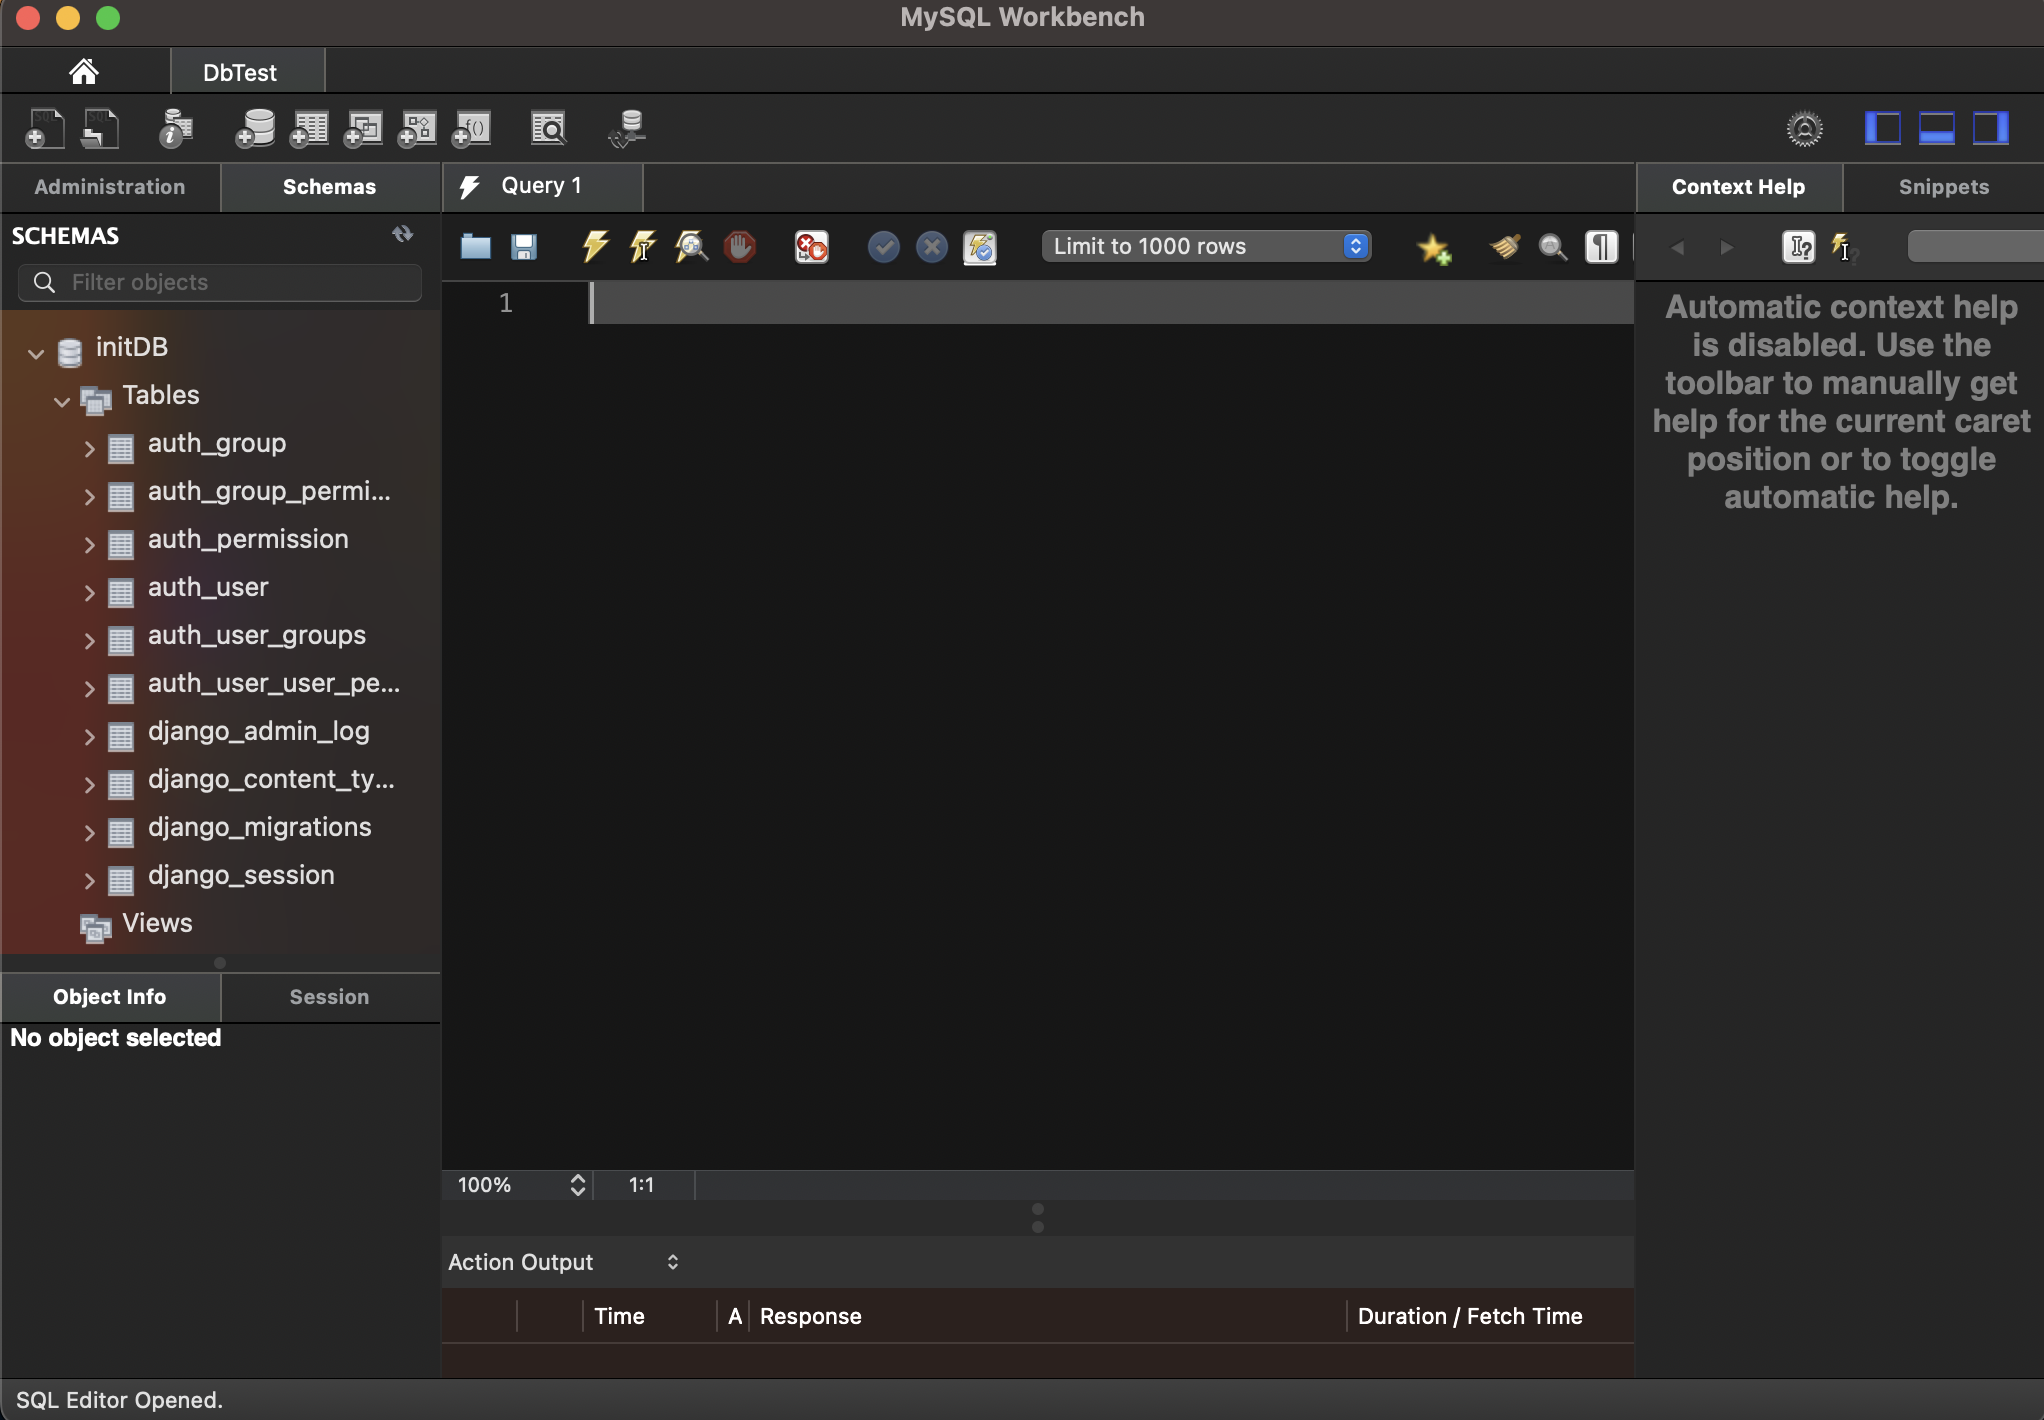
Task: Beautify the query with the broom icon
Action: pos(1505,247)
